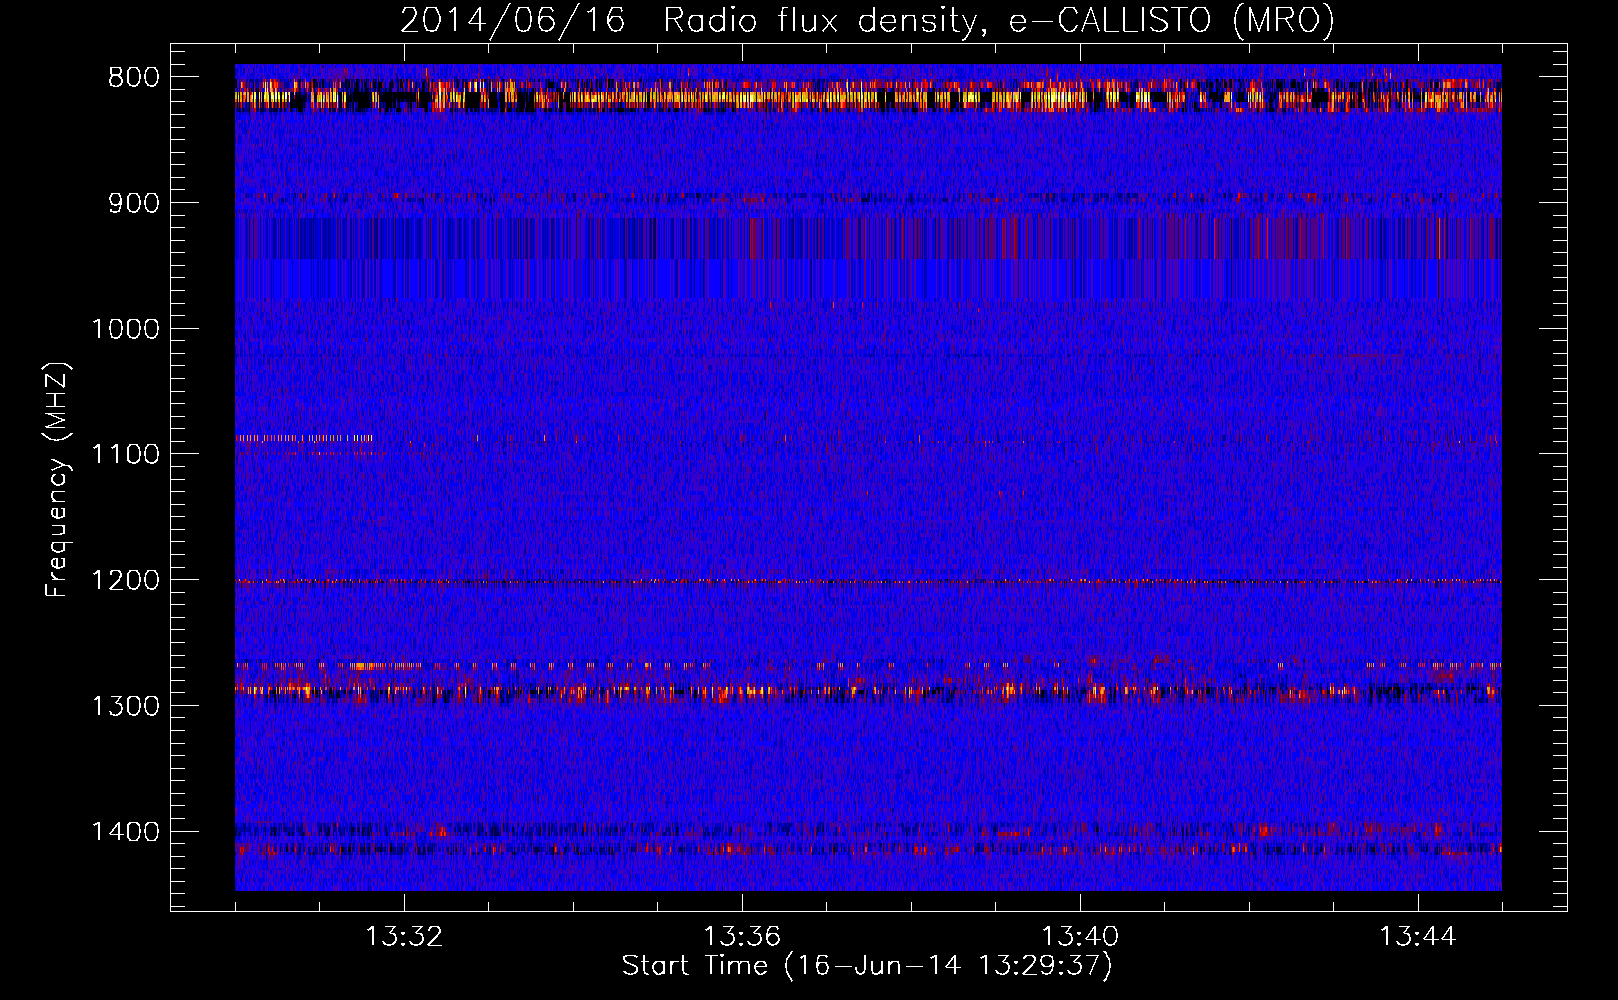Select the 1300 frequency tick label

pos(125,706)
